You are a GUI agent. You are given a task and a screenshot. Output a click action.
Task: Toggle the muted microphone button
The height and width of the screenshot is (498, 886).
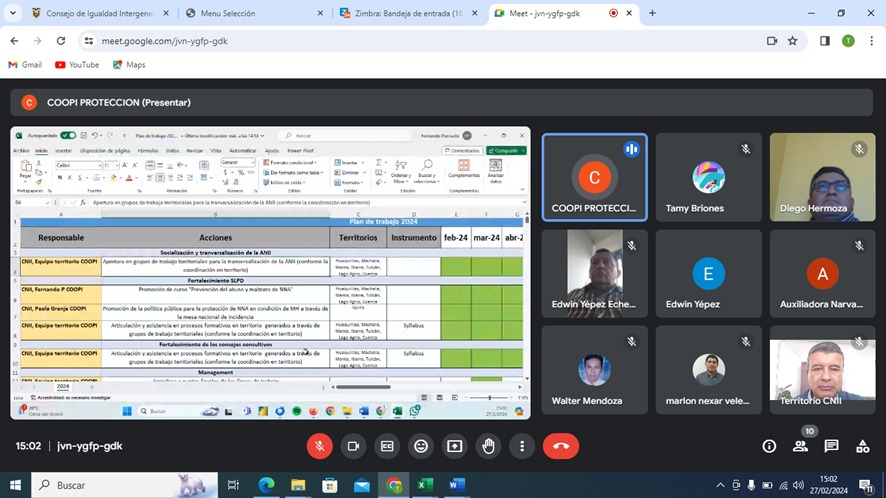point(319,446)
